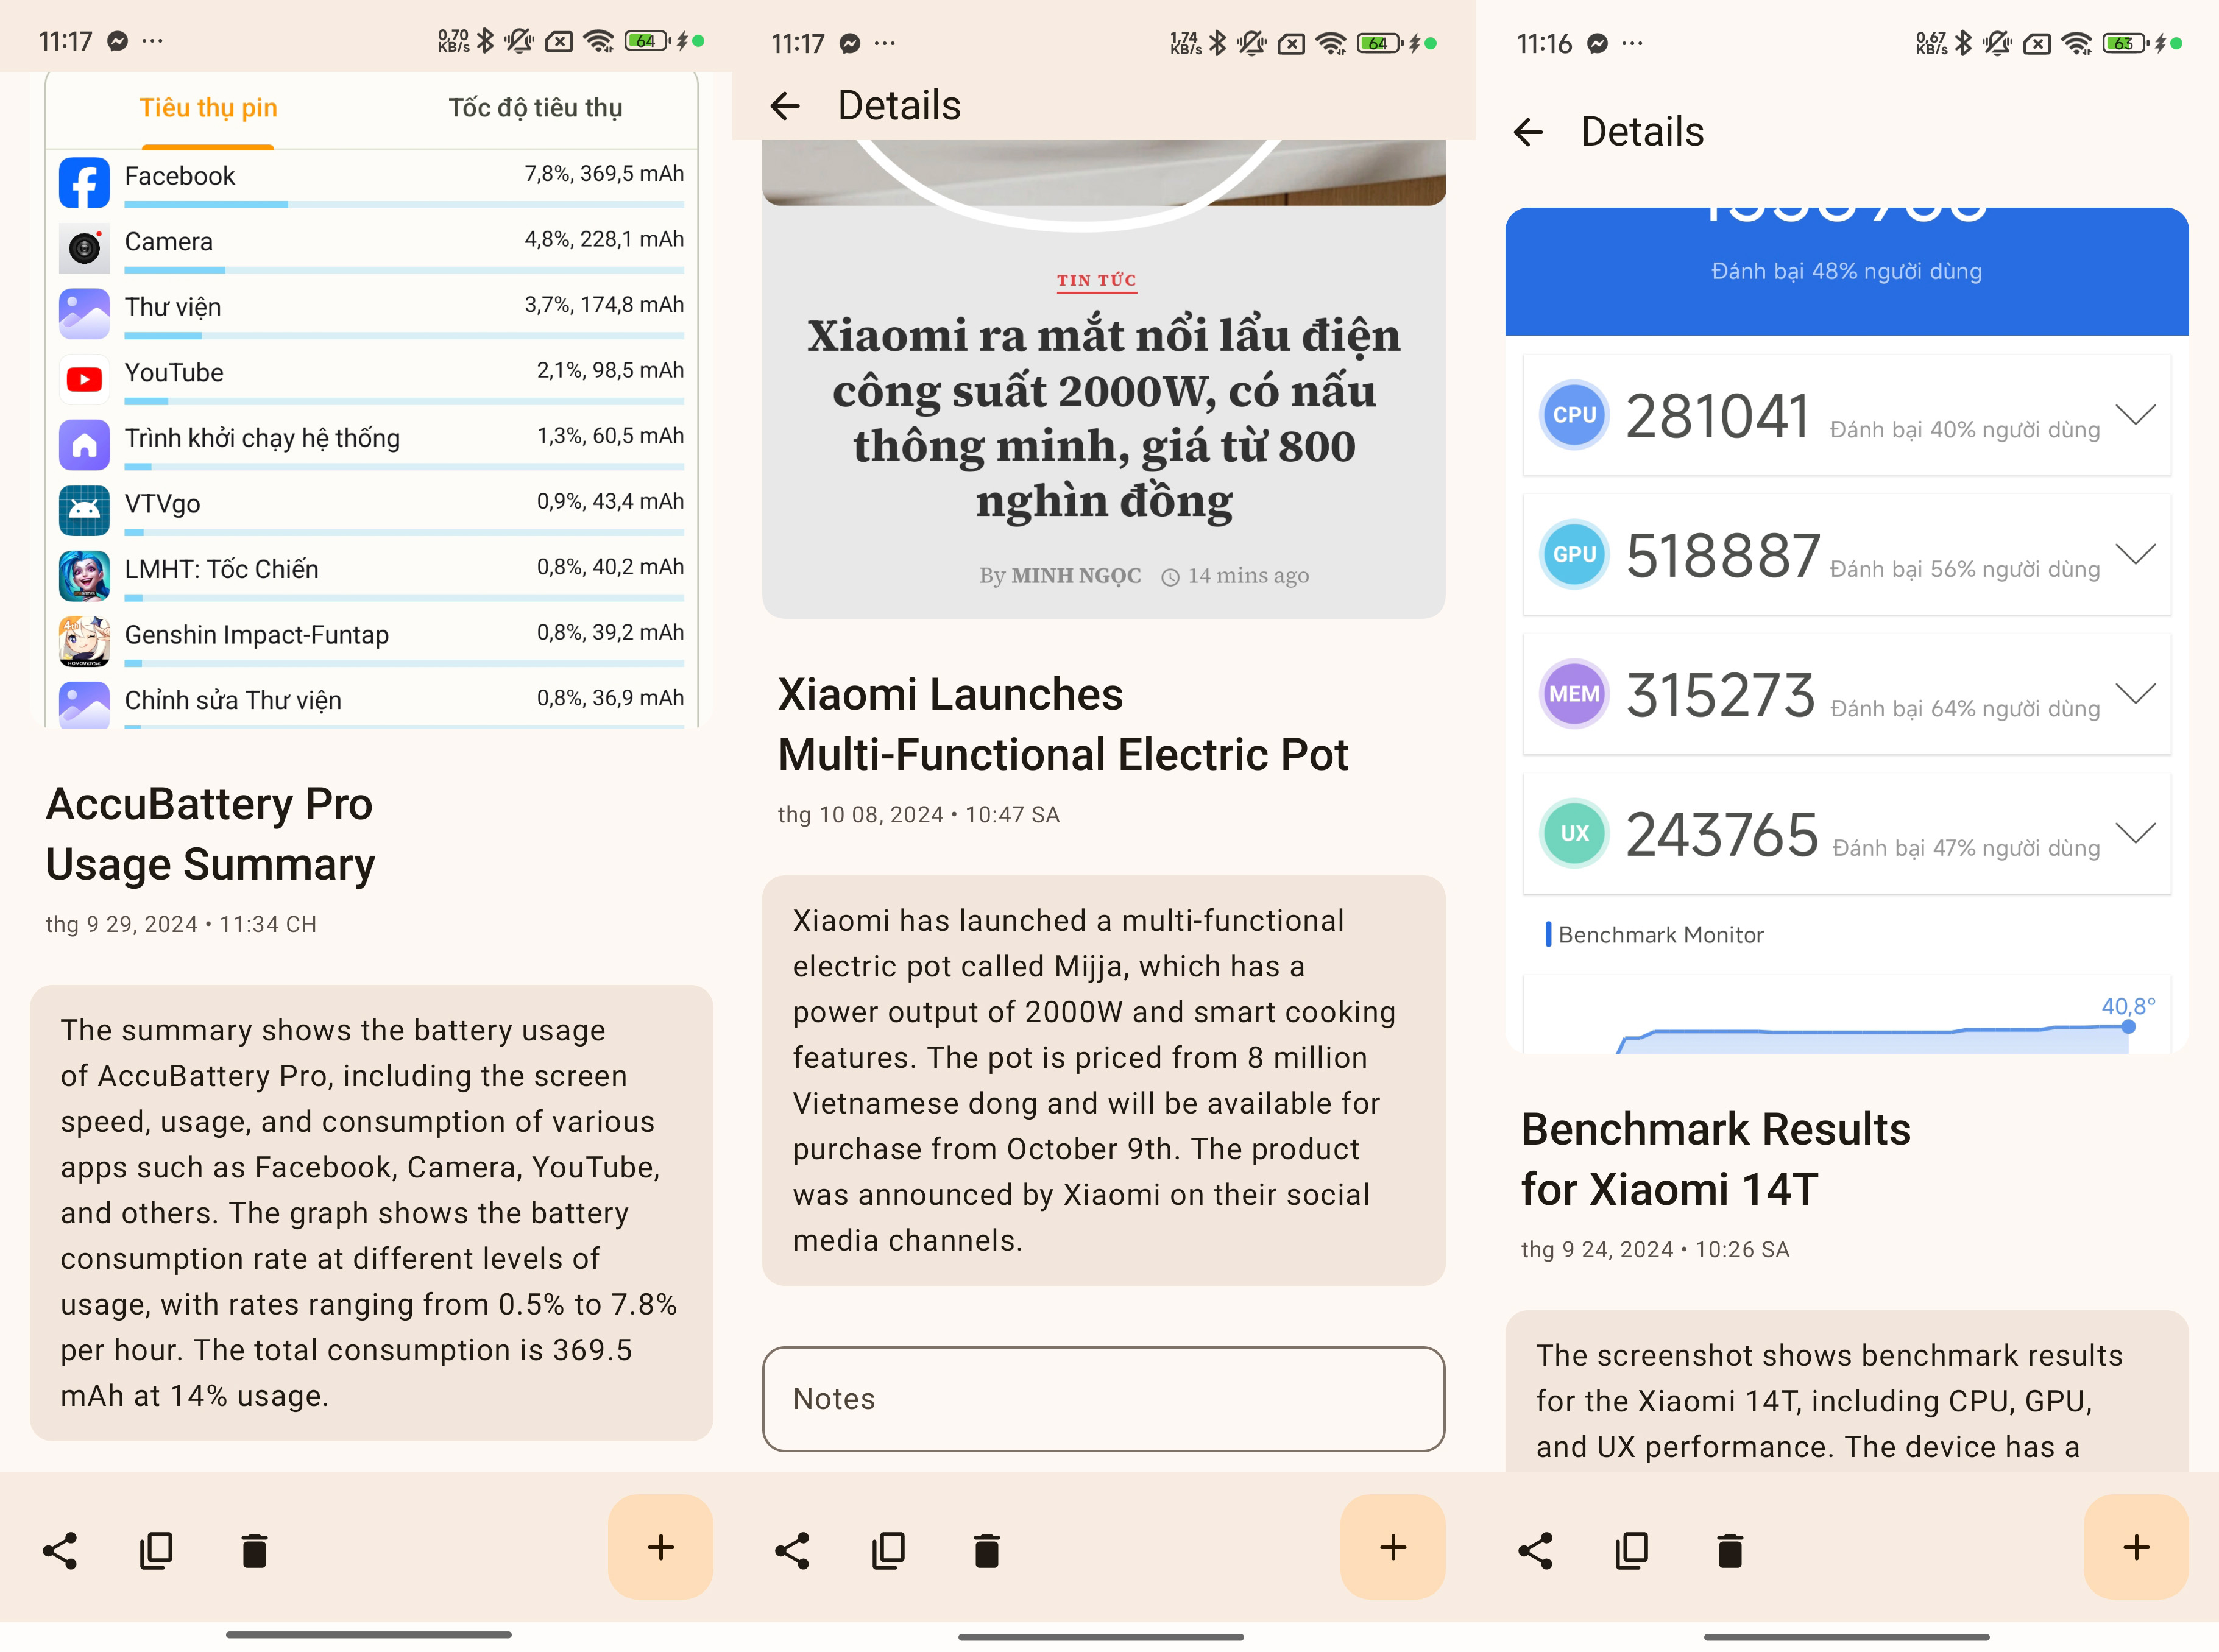Tap trash icon in right Benchmark screen
This screenshot has width=2219, height=1652.
[x=1729, y=1550]
